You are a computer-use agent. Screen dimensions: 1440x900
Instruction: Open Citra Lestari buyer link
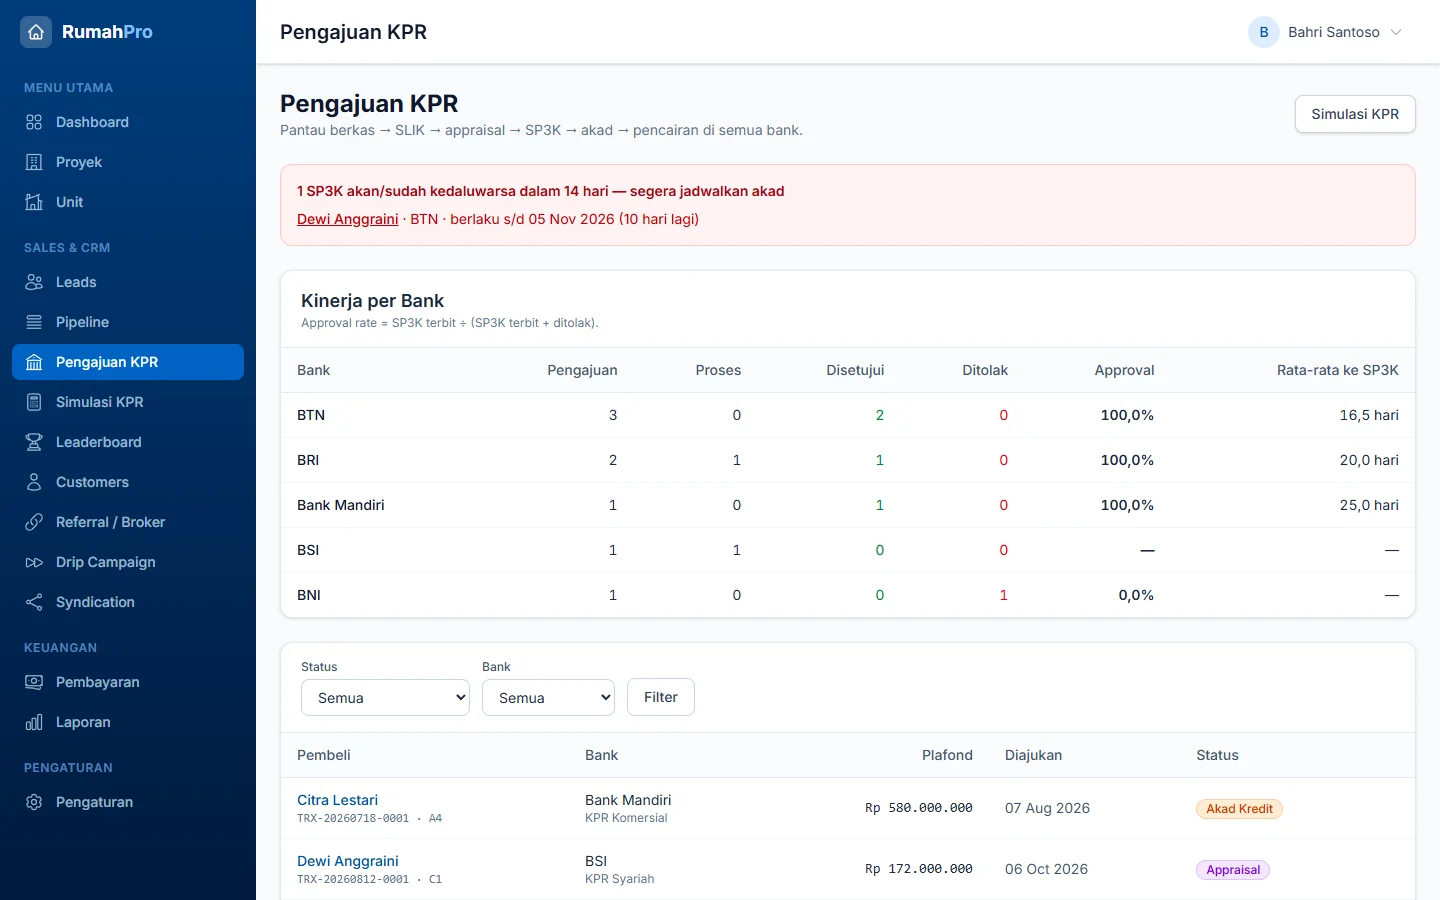point(337,800)
